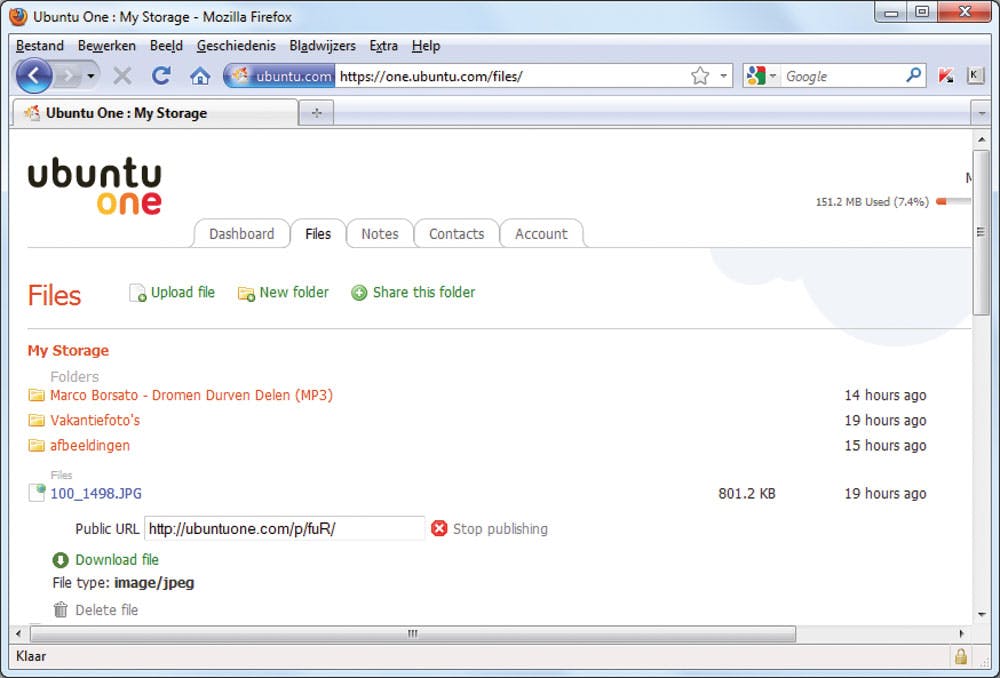Switch to the Notes tab
This screenshot has height=678, width=1000.
pos(379,233)
